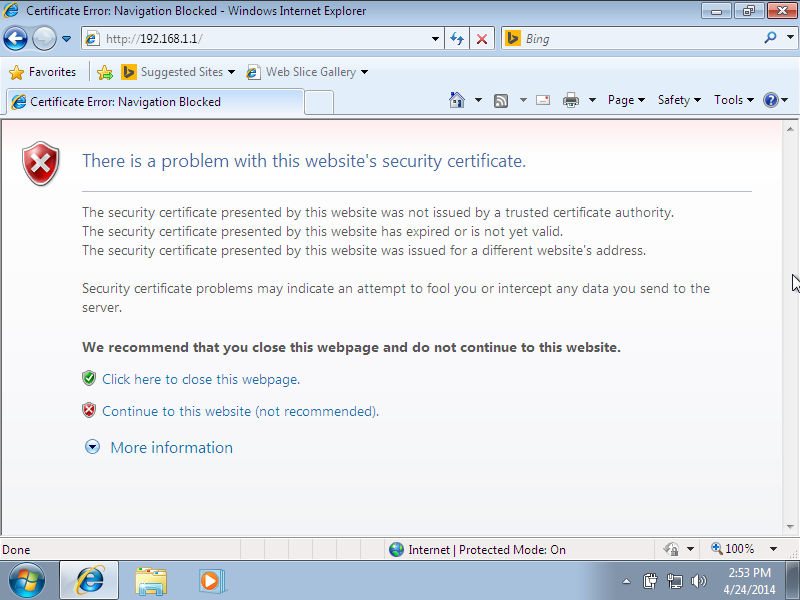Click the page scrollbar down arrow
800x600 pixels.
tap(790, 527)
